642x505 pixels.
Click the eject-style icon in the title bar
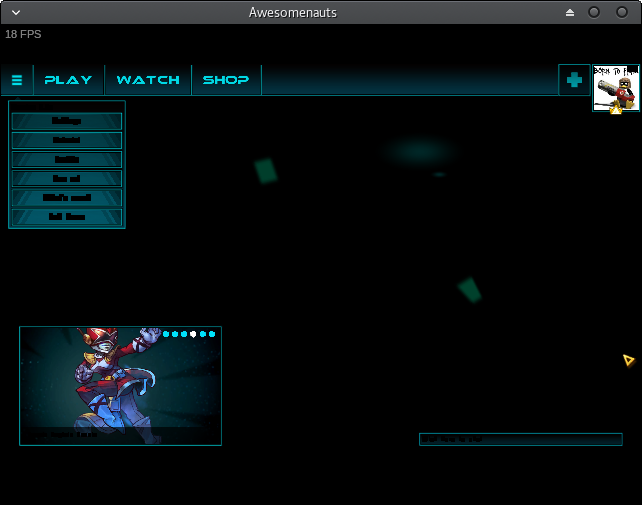click(570, 12)
